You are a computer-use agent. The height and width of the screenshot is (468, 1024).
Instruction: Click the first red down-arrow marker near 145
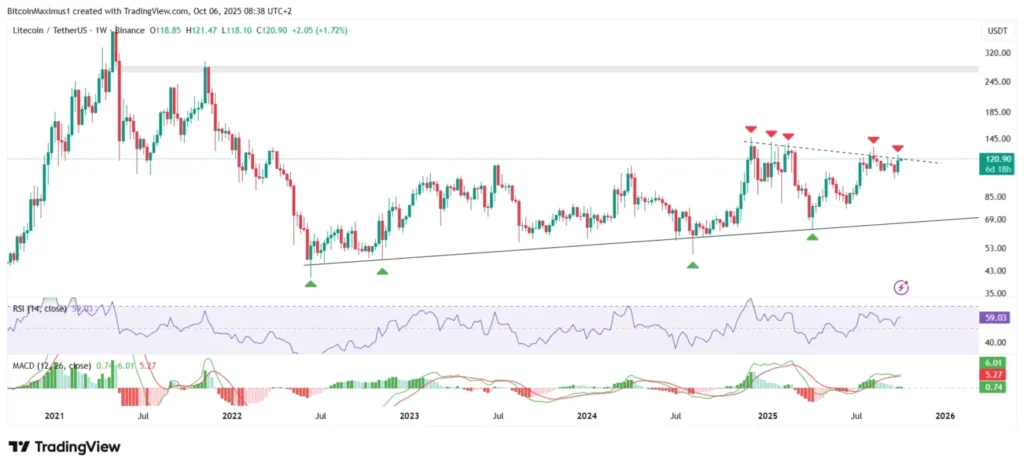pos(750,129)
